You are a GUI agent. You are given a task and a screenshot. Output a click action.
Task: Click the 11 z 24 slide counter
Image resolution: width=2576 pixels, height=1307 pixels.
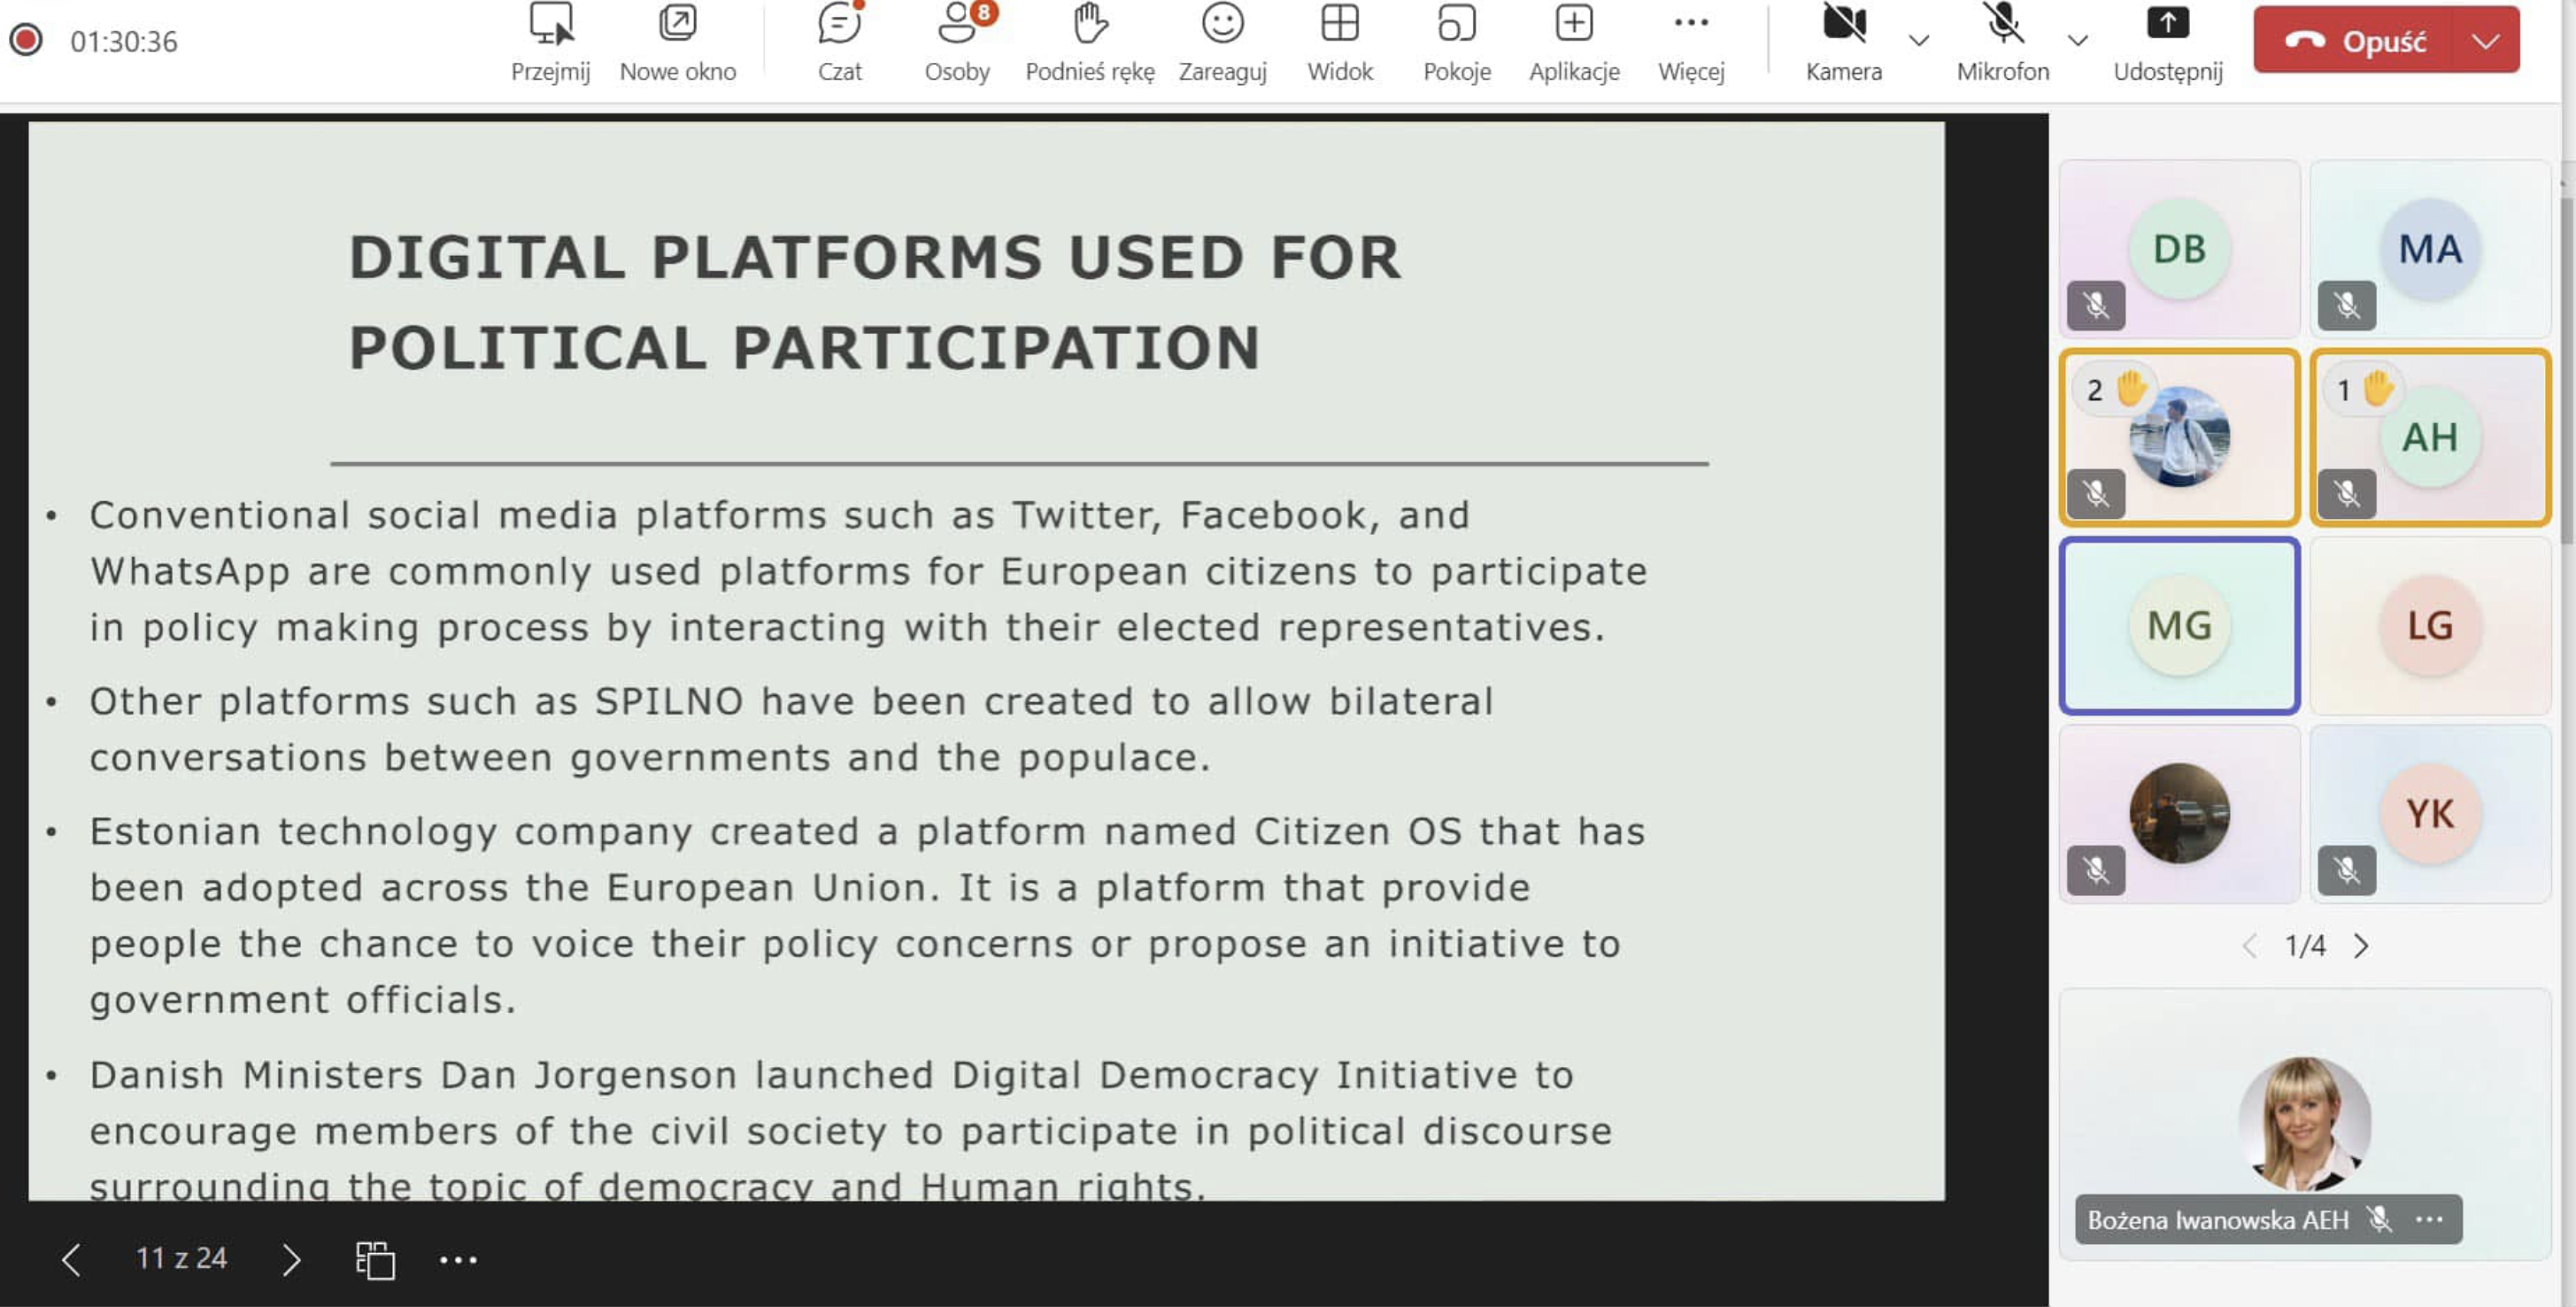[181, 1258]
